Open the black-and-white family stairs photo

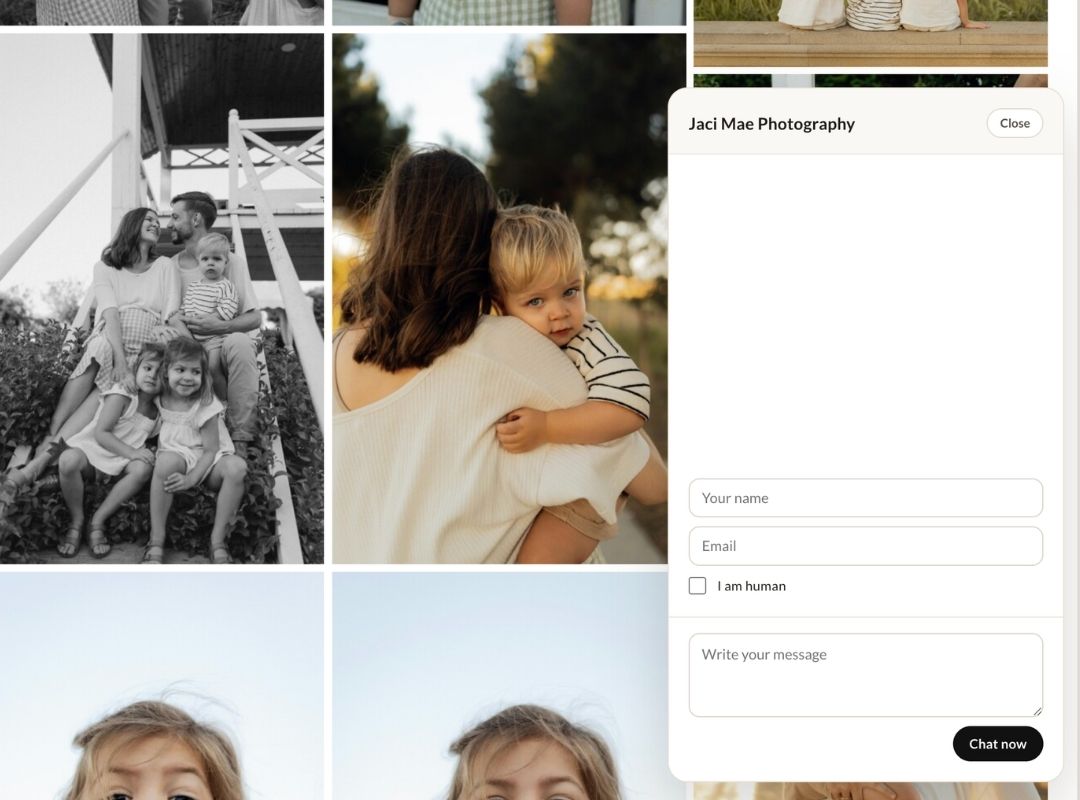click(x=162, y=298)
